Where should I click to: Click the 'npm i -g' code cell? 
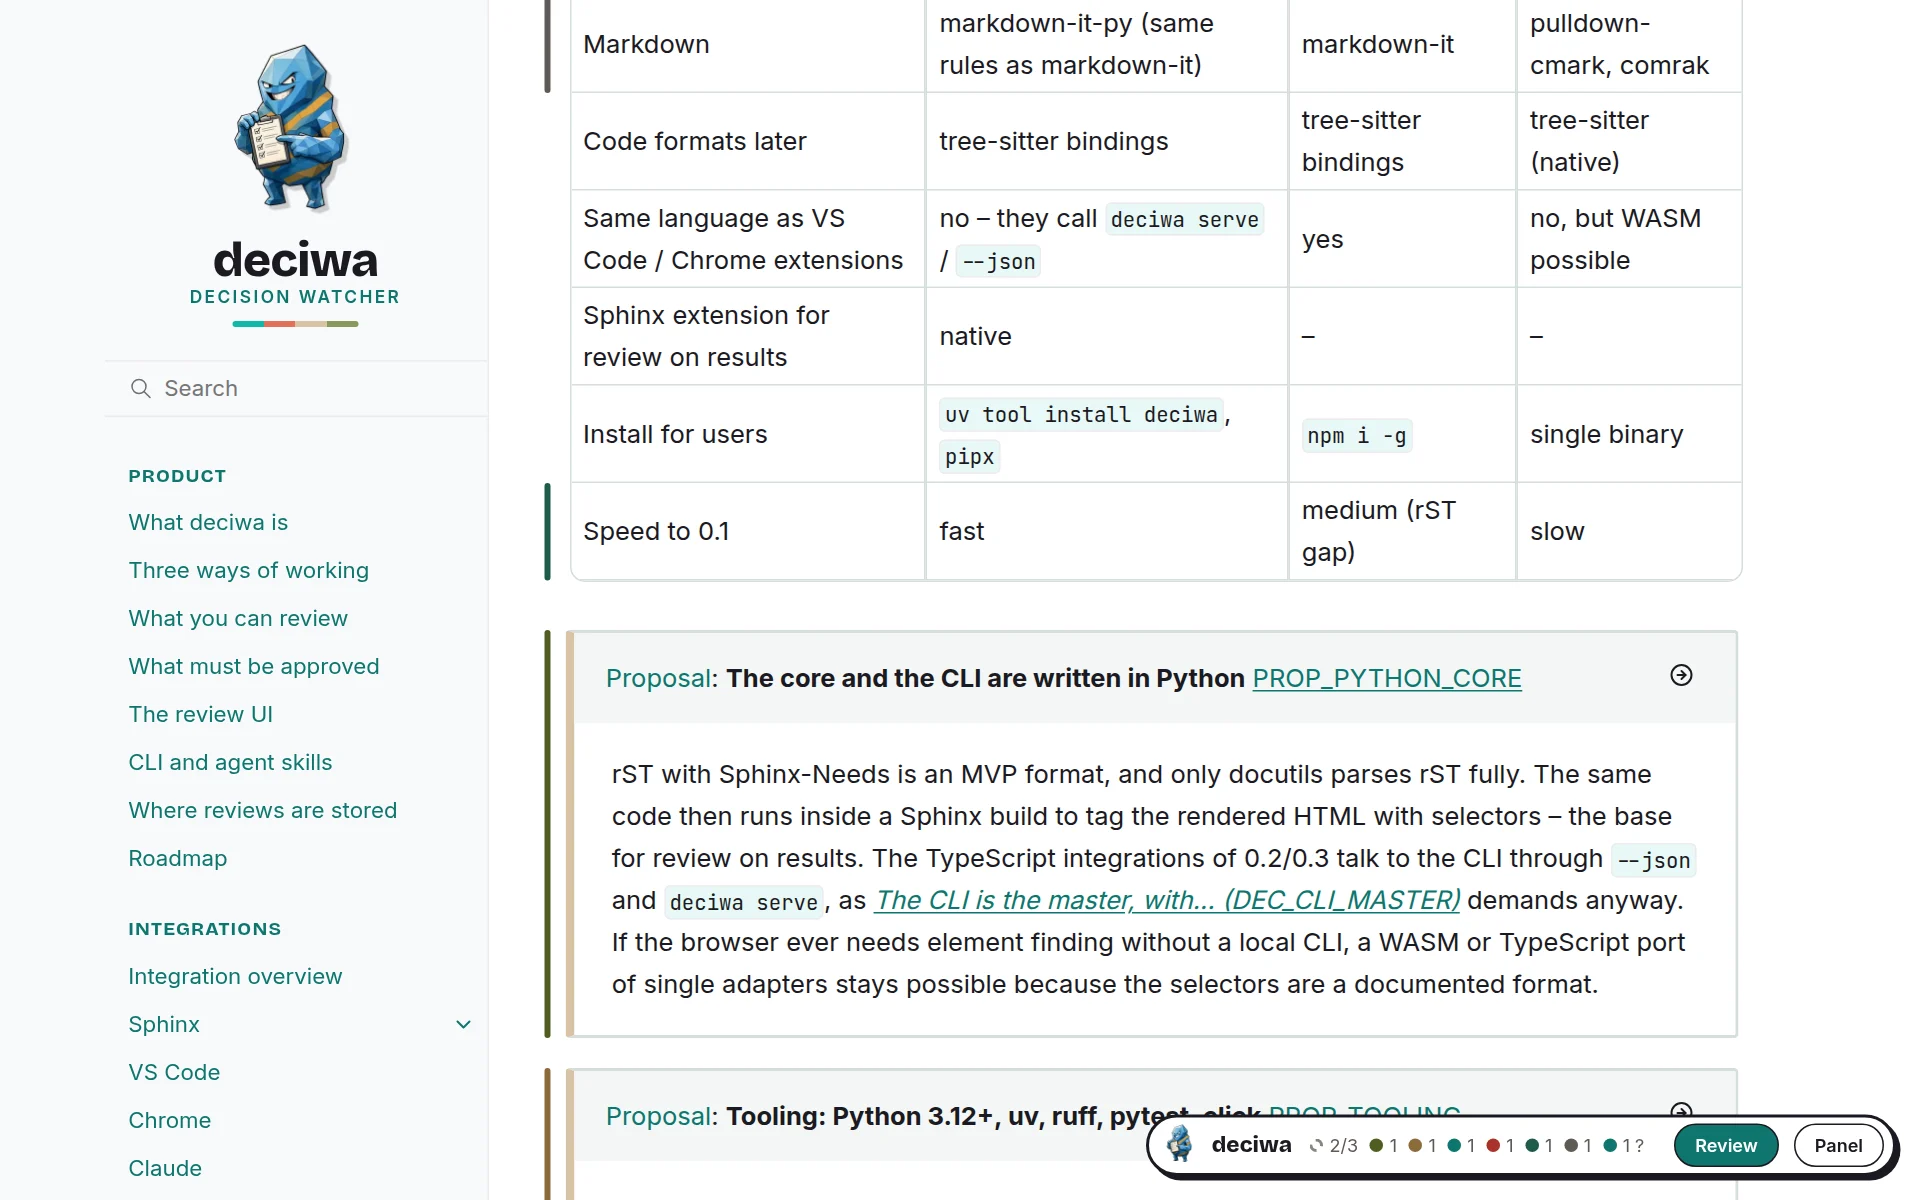[1356, 436]
